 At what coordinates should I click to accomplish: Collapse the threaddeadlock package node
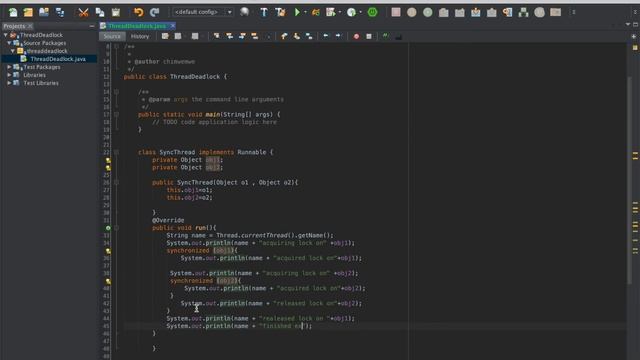pos(13,51)
